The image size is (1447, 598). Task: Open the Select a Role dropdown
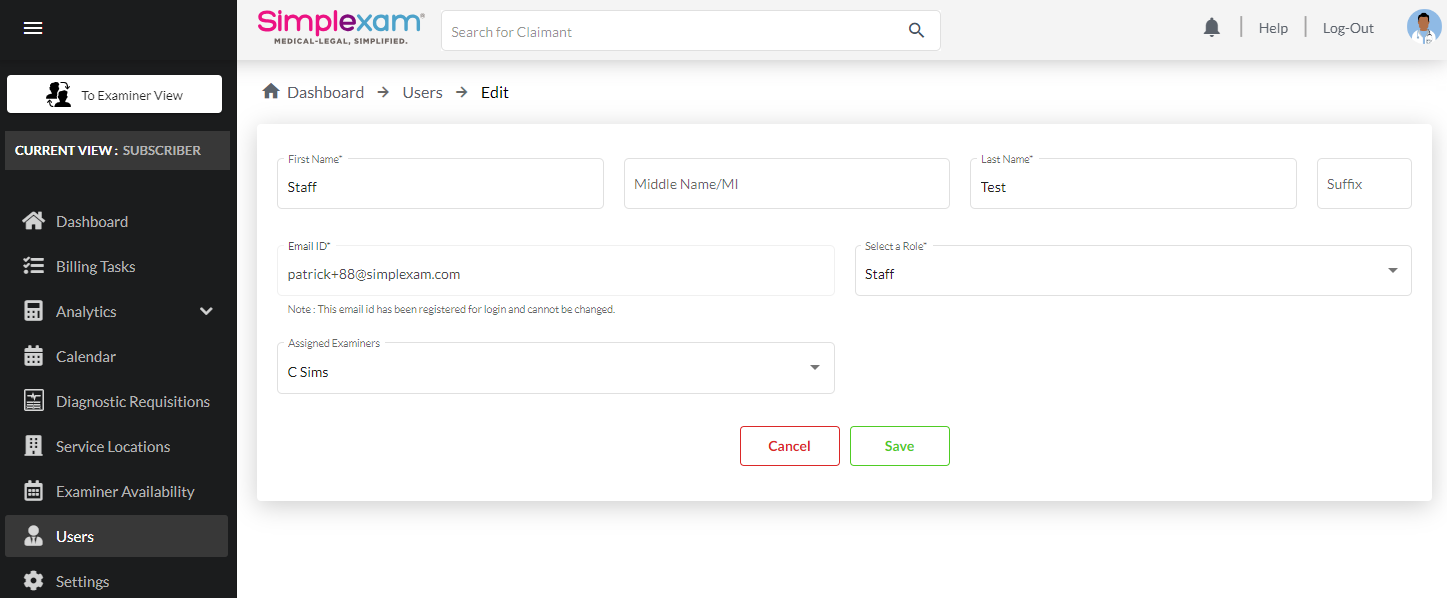click(x=1133, y=270)
